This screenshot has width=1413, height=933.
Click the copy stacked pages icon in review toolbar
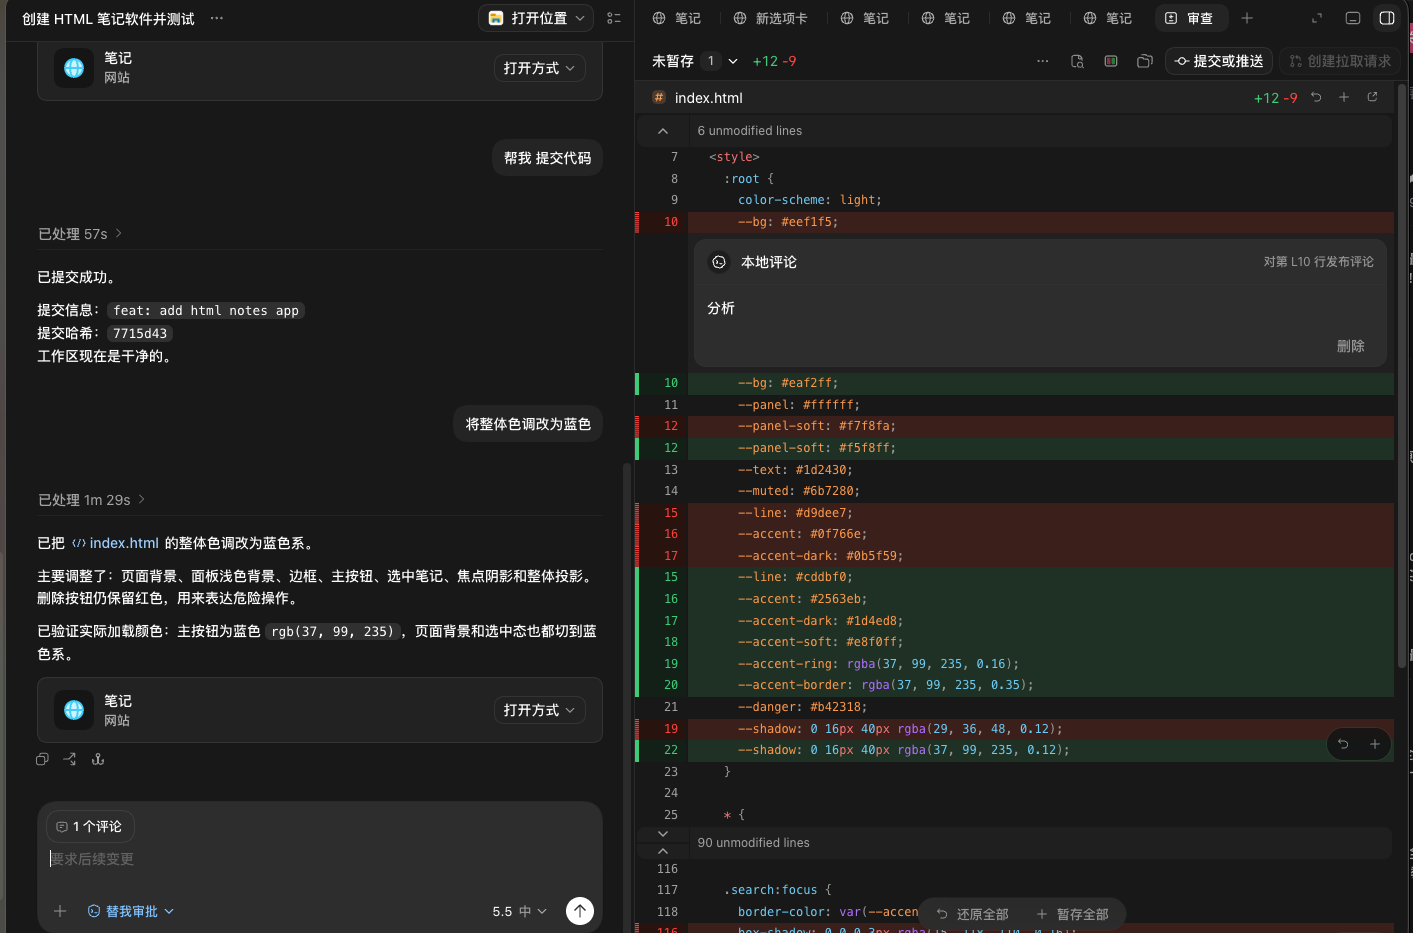1145,61
